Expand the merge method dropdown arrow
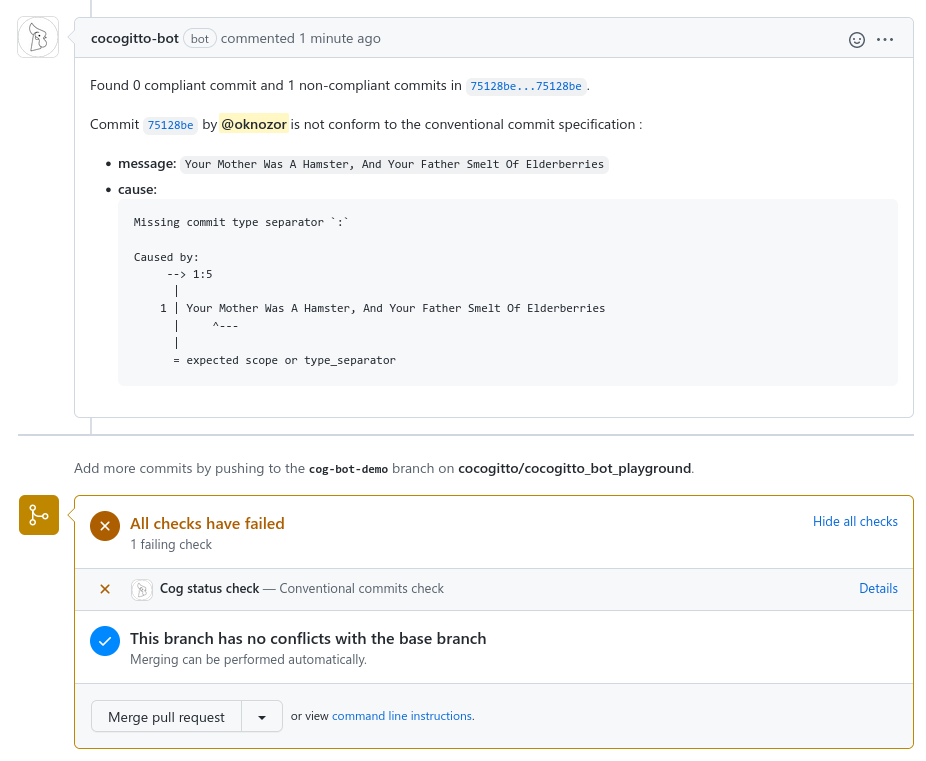This screenshot has width=926, height=761. pos(262,717)
